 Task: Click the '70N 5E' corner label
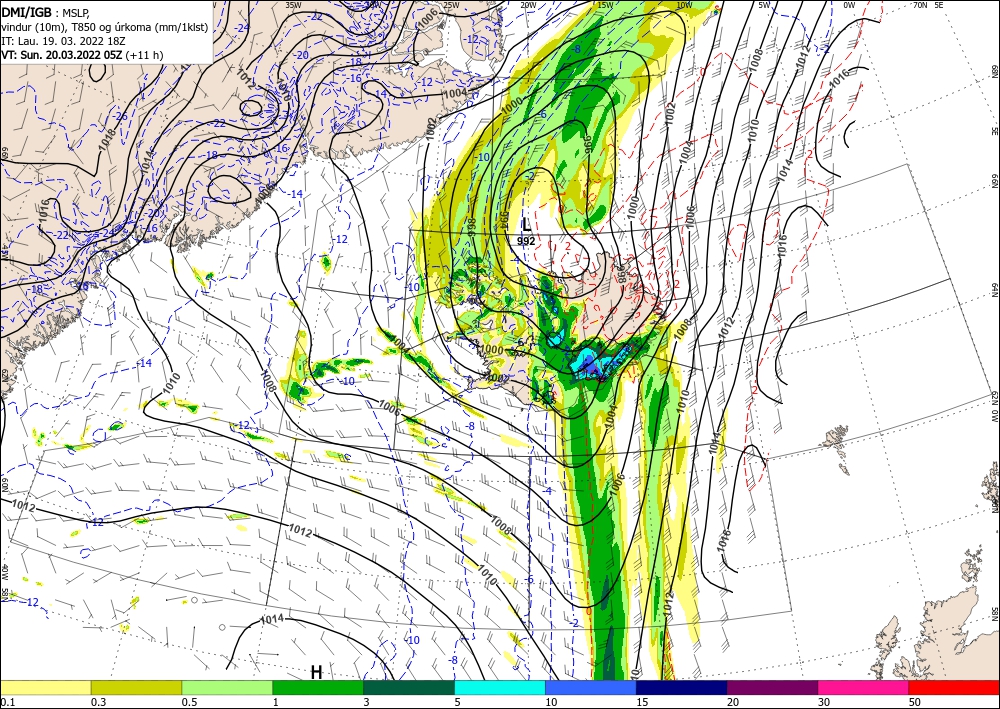pos(928,5)
